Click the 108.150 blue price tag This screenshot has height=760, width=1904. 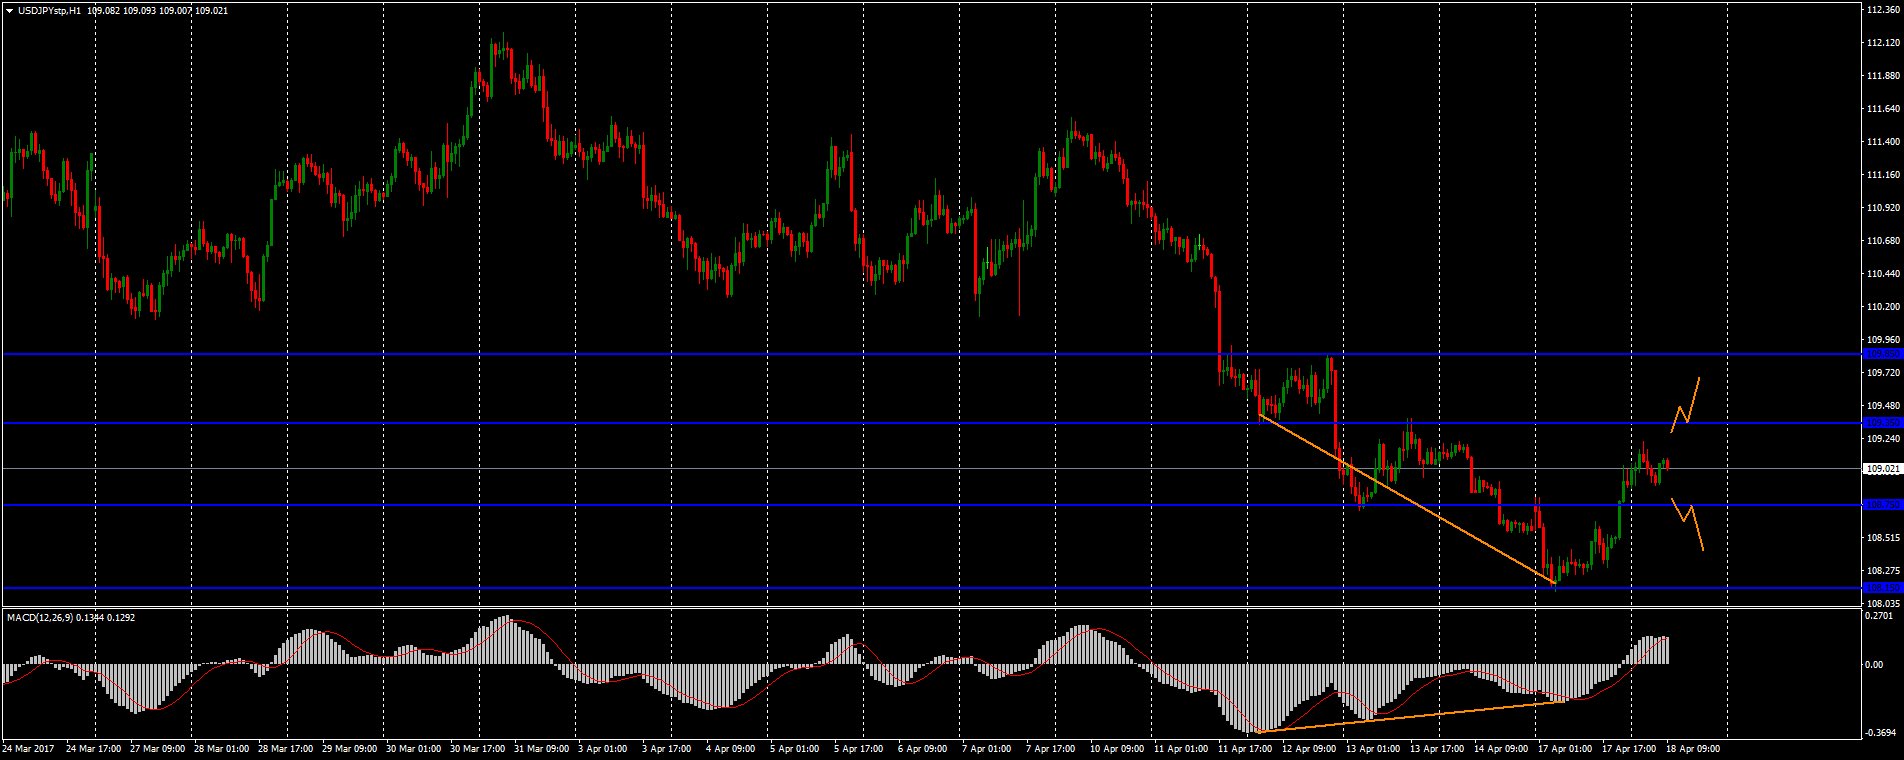coord(1883,588)
